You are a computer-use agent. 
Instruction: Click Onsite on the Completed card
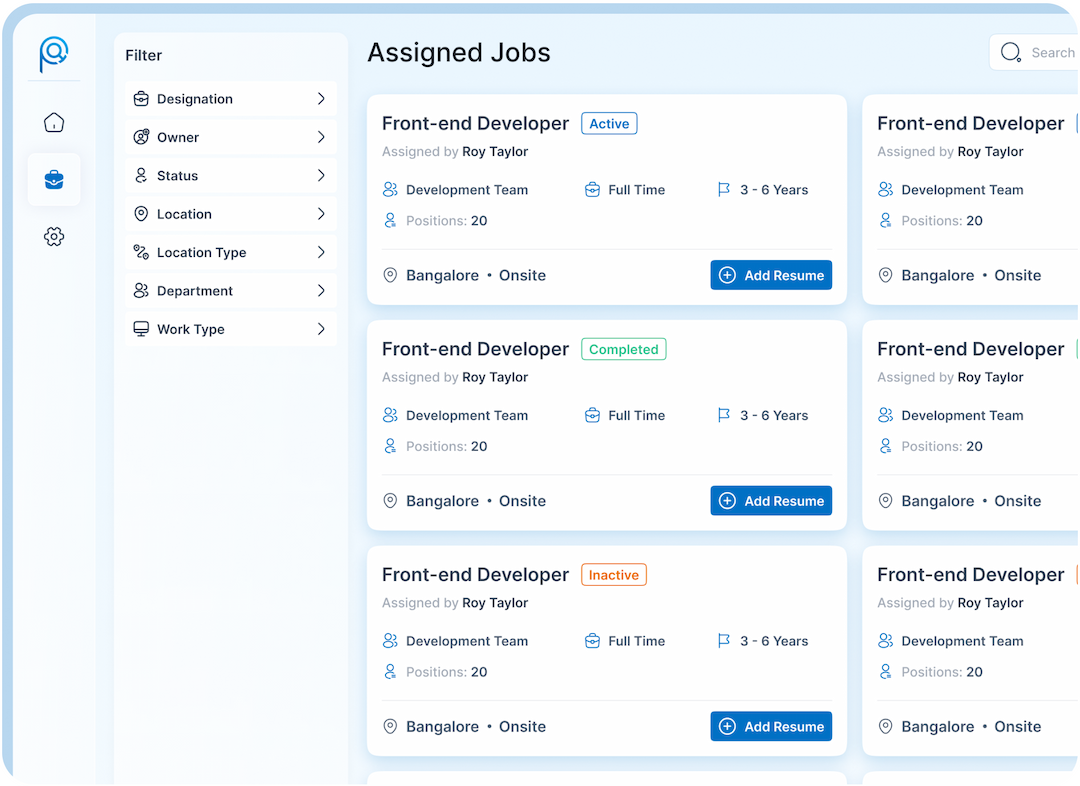522,501
